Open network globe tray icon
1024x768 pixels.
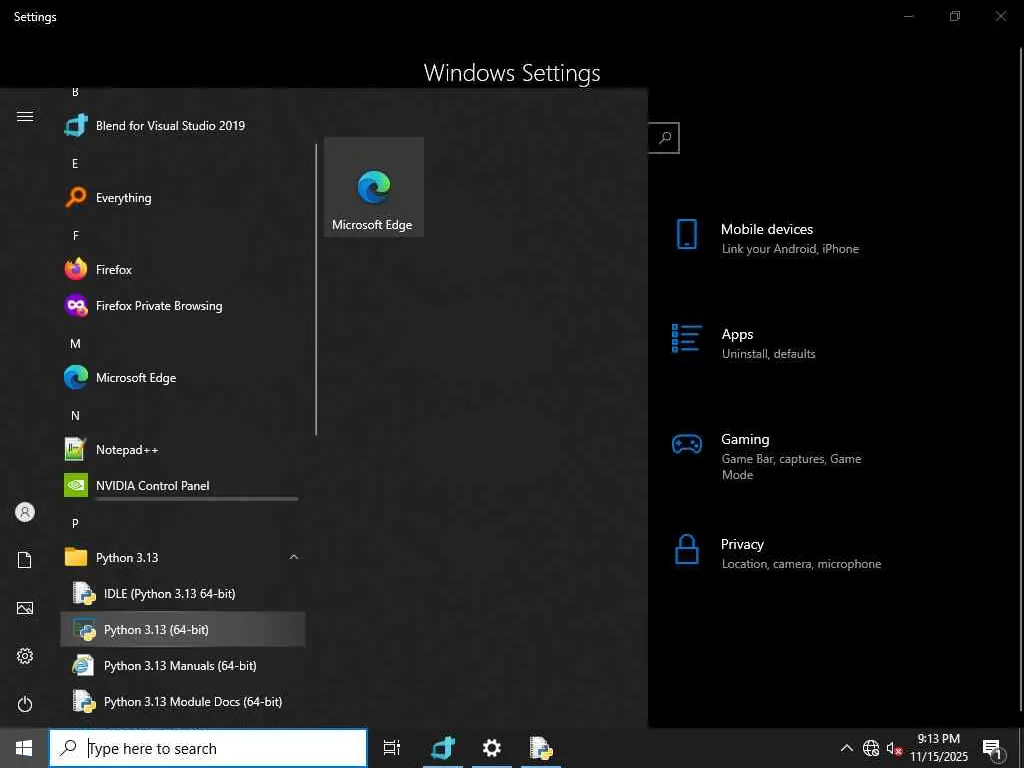tap(871, 748)
